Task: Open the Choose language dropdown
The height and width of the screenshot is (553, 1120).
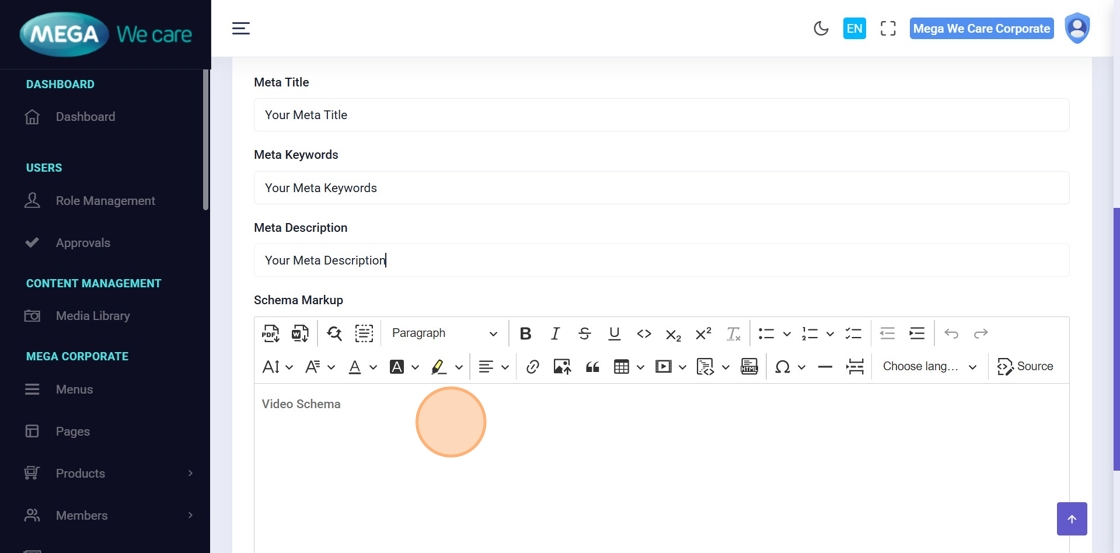Action: pos(929,367)
